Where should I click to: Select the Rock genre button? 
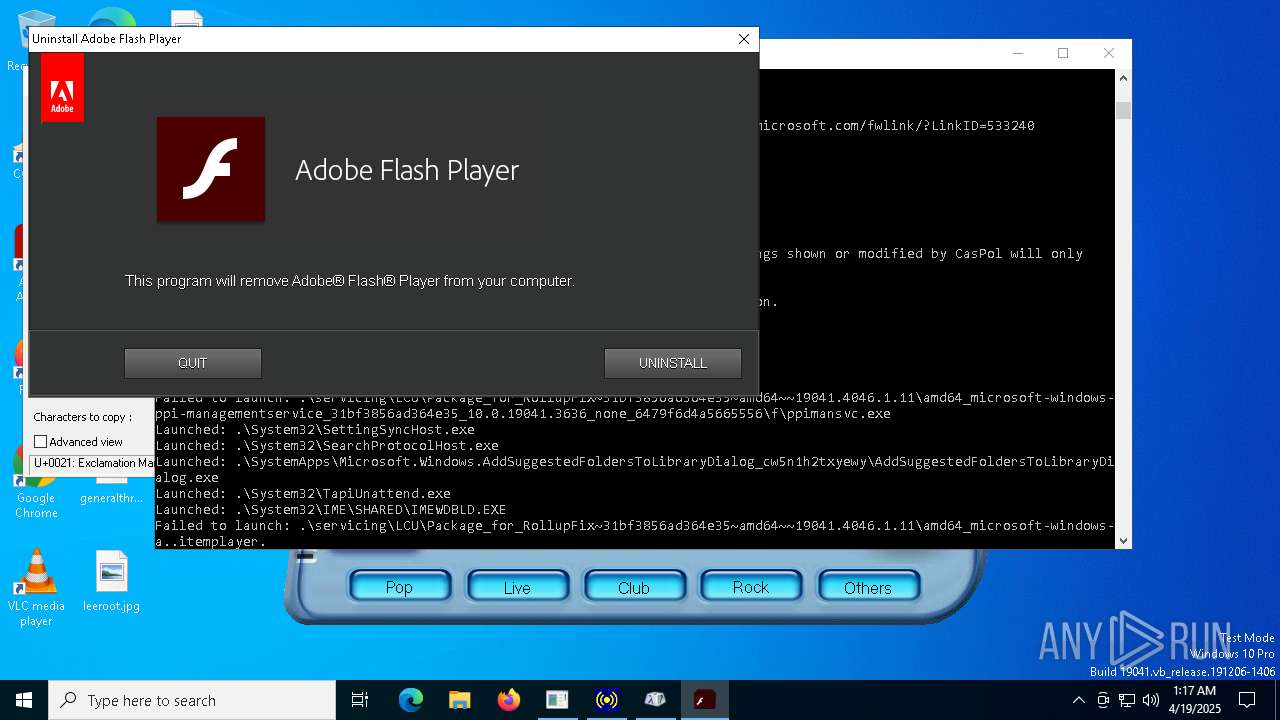pos(751,588)
